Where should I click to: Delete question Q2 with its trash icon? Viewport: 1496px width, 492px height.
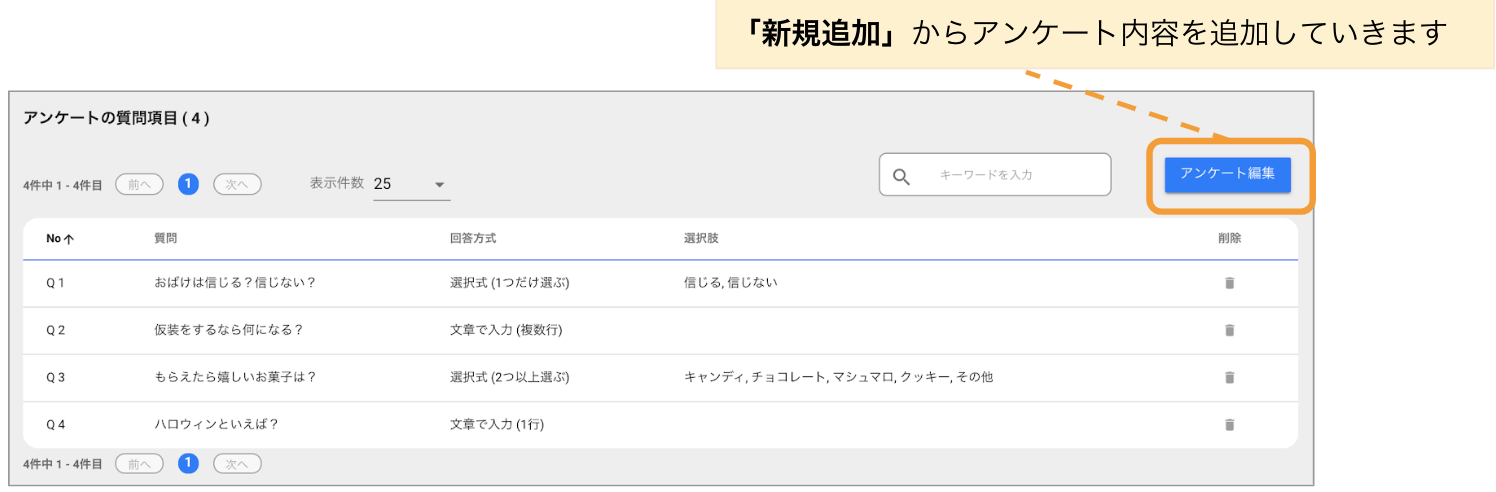1229,330
